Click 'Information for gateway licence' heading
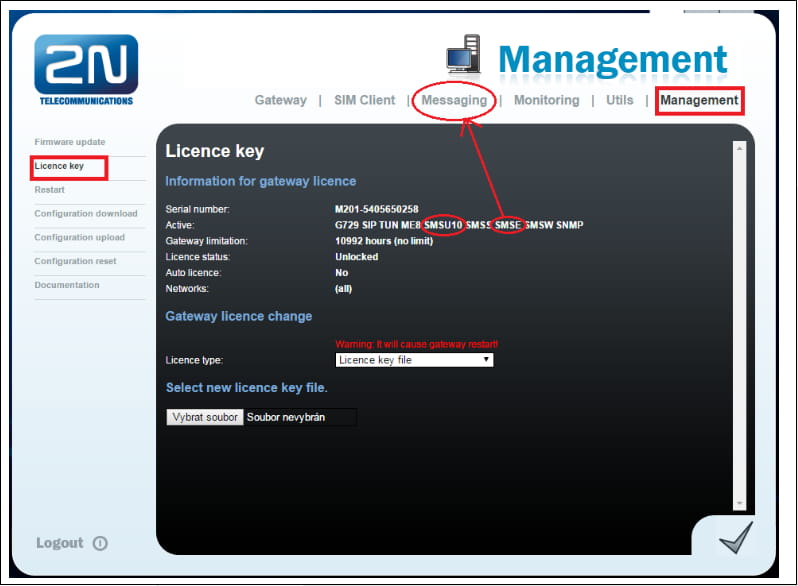 point(261,181)
